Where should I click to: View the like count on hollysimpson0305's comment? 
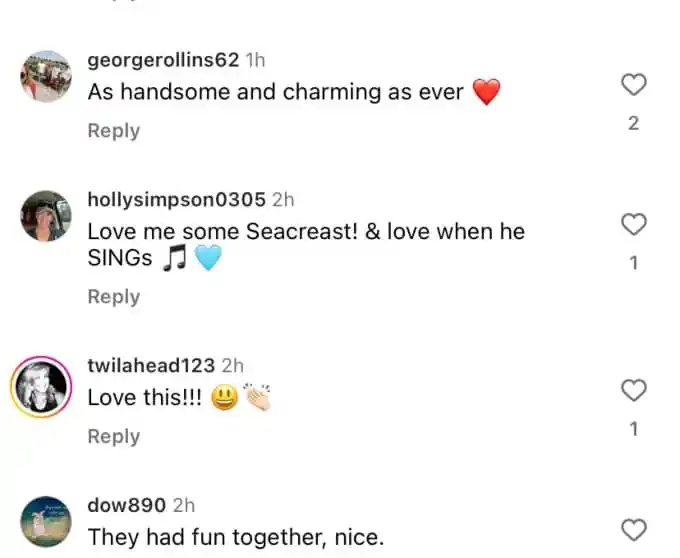point(634,263)
